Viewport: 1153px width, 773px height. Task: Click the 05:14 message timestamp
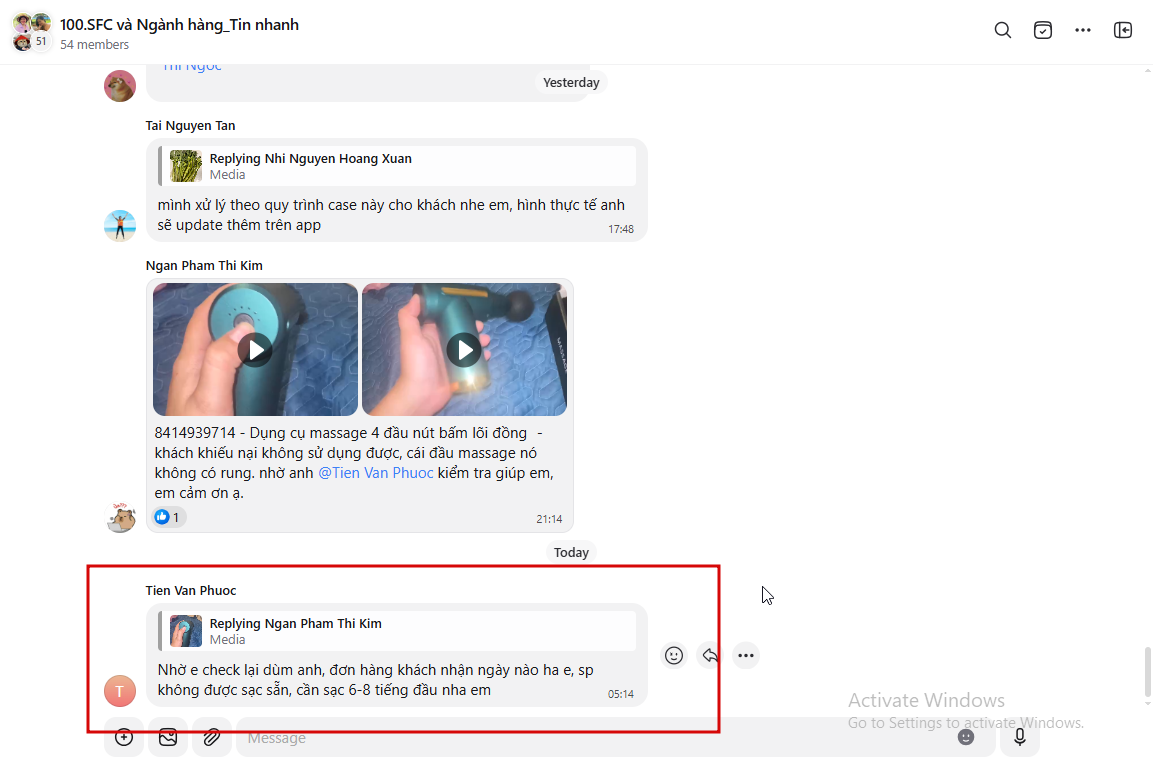point(621,694)
